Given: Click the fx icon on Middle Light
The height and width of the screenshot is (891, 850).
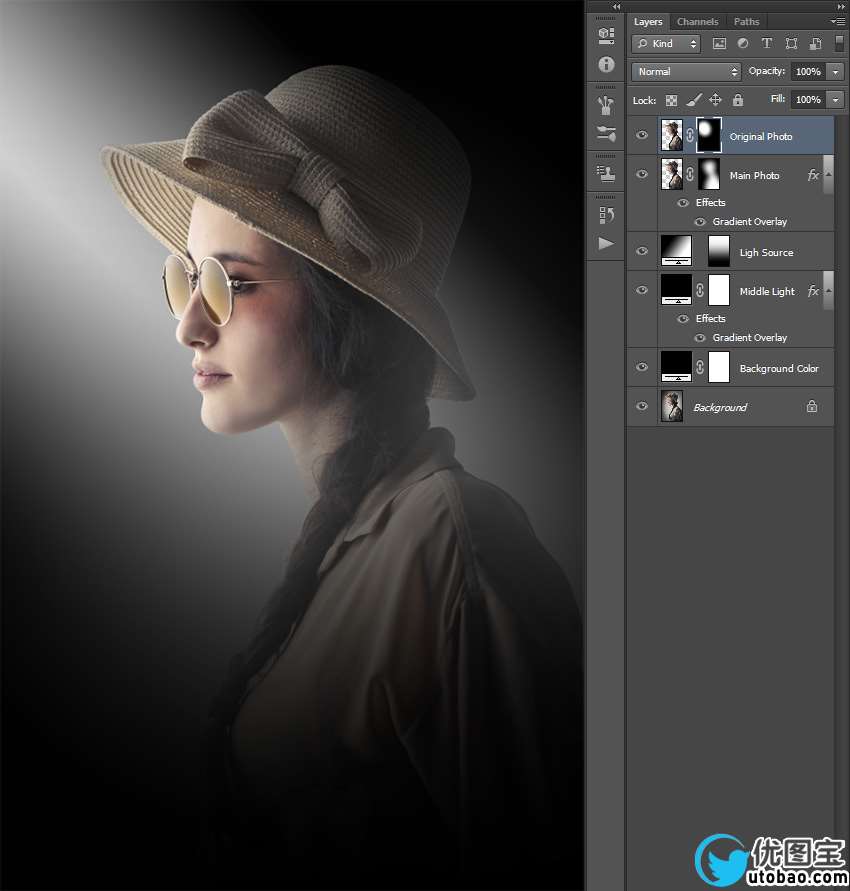Looking at the screenshot, I should 813,292.
